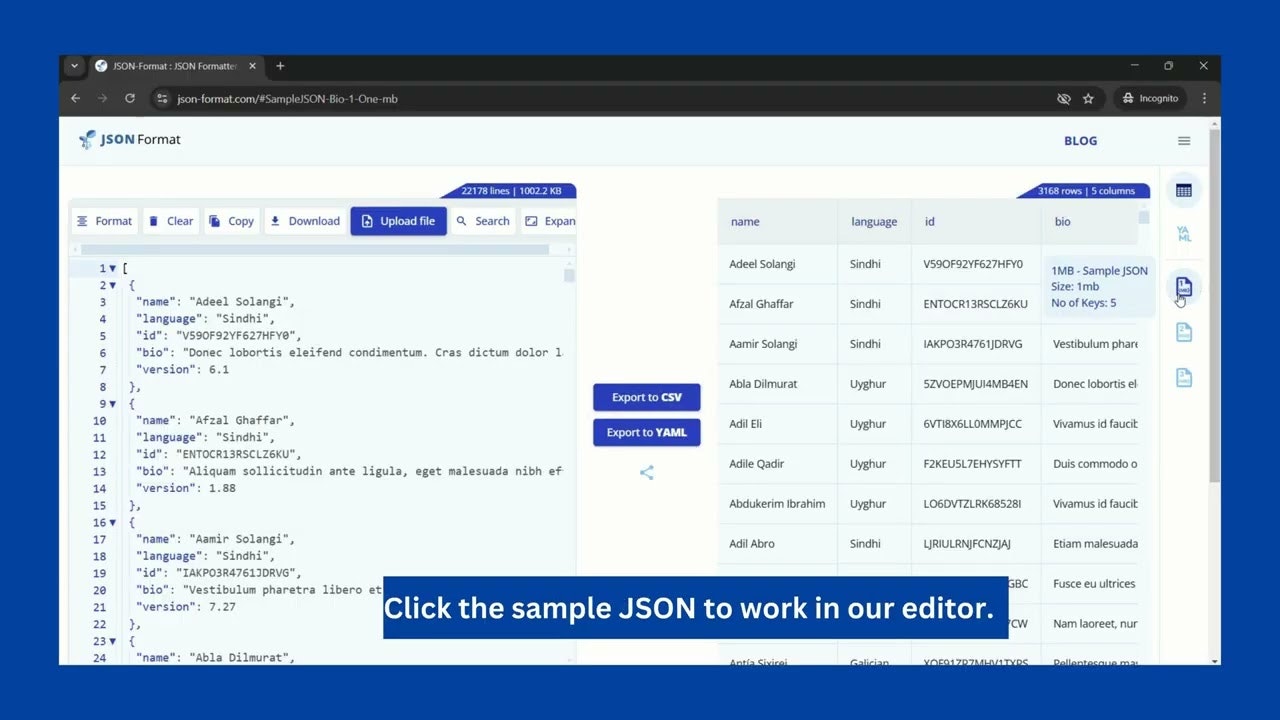
Task: Export the data to YAML
Action: point(646,432)
